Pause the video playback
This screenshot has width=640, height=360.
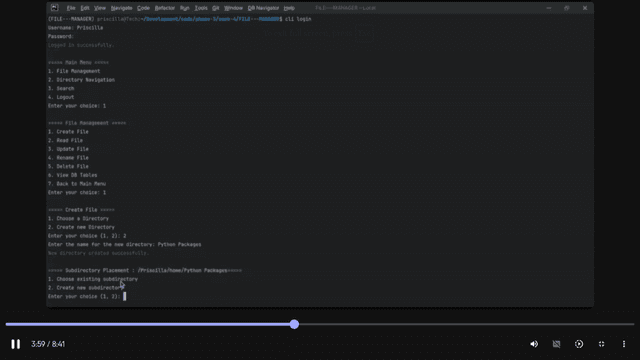point(16,344)
